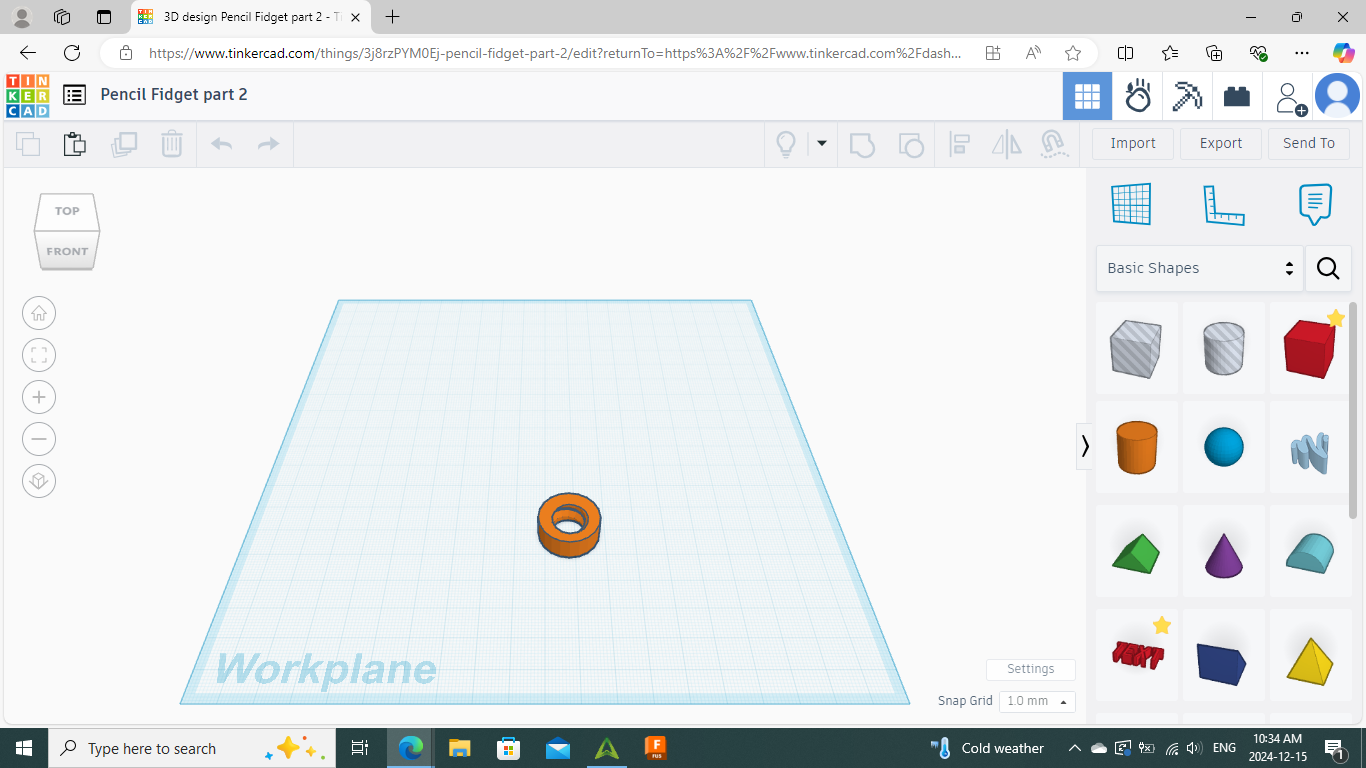
Task: Click the Export button
Action: (x=1221, y=143)
